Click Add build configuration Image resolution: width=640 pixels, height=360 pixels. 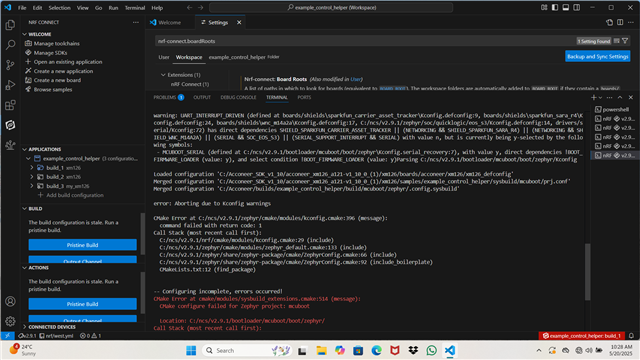(75, 195)
